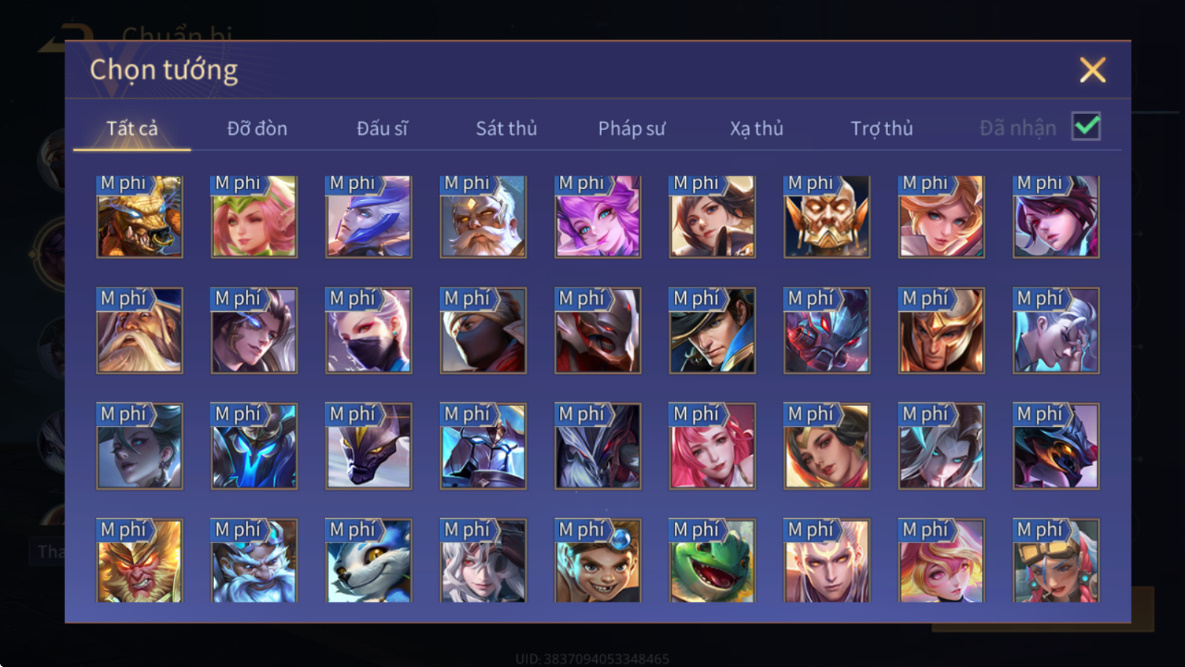Choose the monkey king hero portrait
Screen dimensions: 1185x667
pos(139,560)
